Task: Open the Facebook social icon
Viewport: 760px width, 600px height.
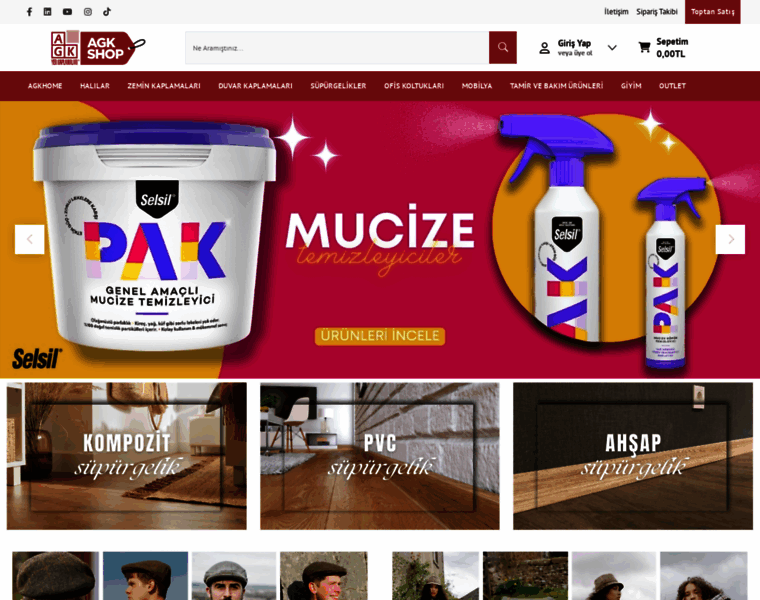Action: pyautogui.click(x=29, y=12)
